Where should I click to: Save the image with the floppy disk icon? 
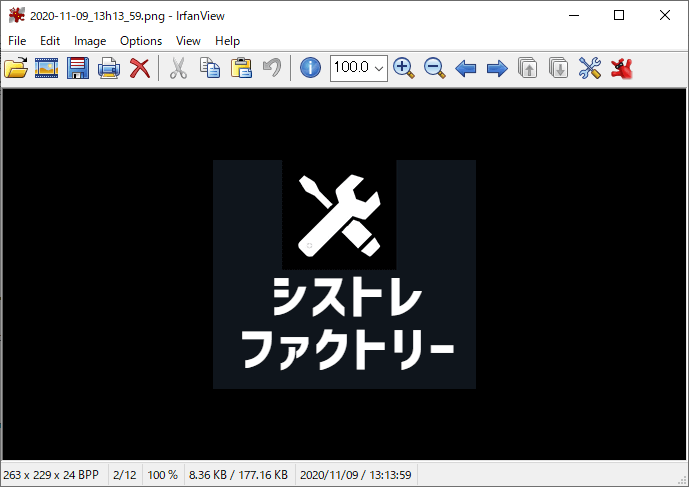(78, 68)
